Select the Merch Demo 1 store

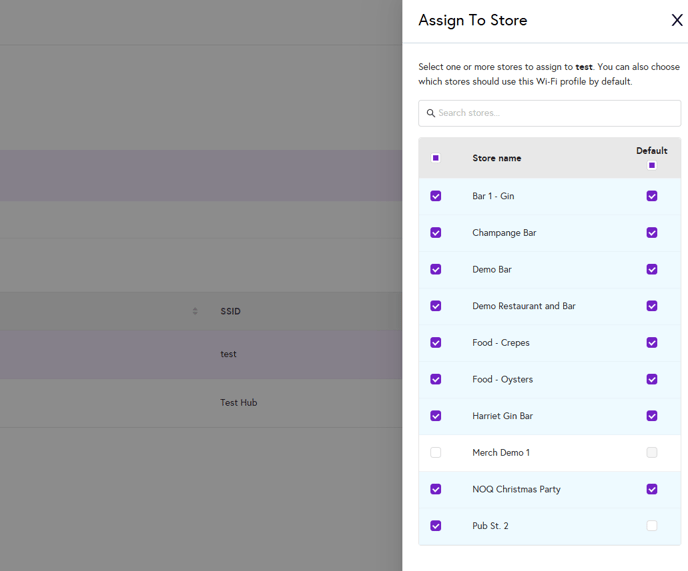[x=436, y=453]
